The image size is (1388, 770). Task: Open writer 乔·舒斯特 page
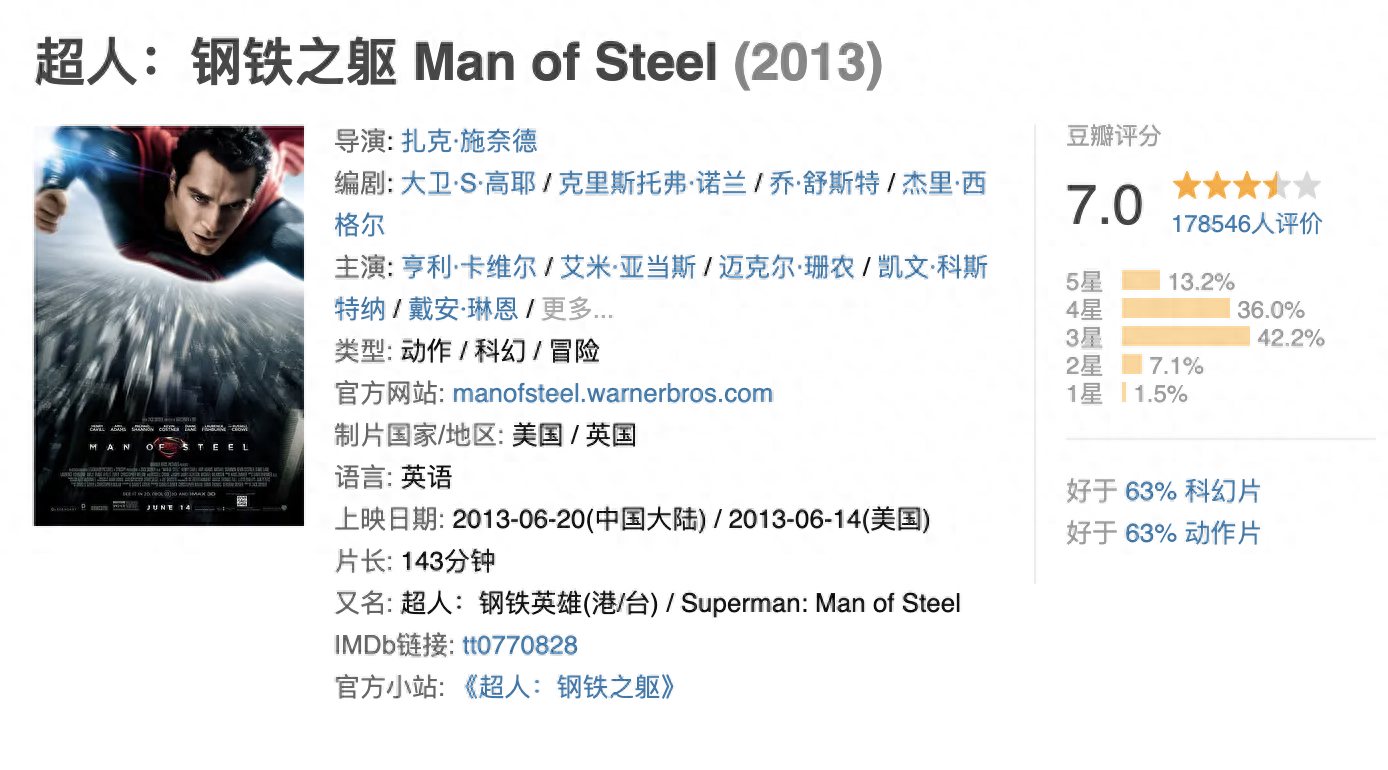[x=824, y=183]
